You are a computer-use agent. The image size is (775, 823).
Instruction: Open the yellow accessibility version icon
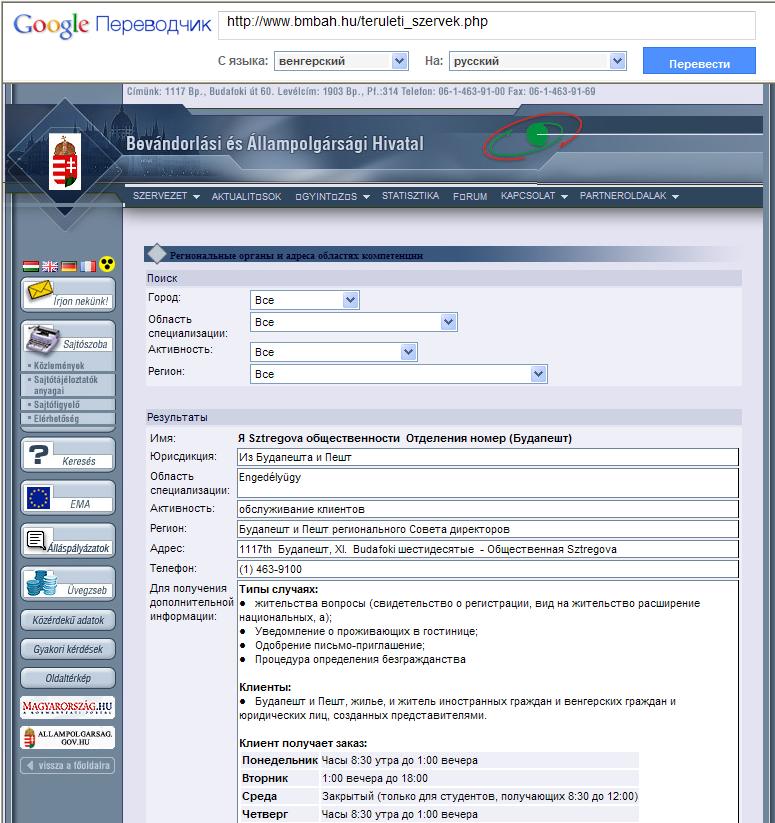[107, 264]
